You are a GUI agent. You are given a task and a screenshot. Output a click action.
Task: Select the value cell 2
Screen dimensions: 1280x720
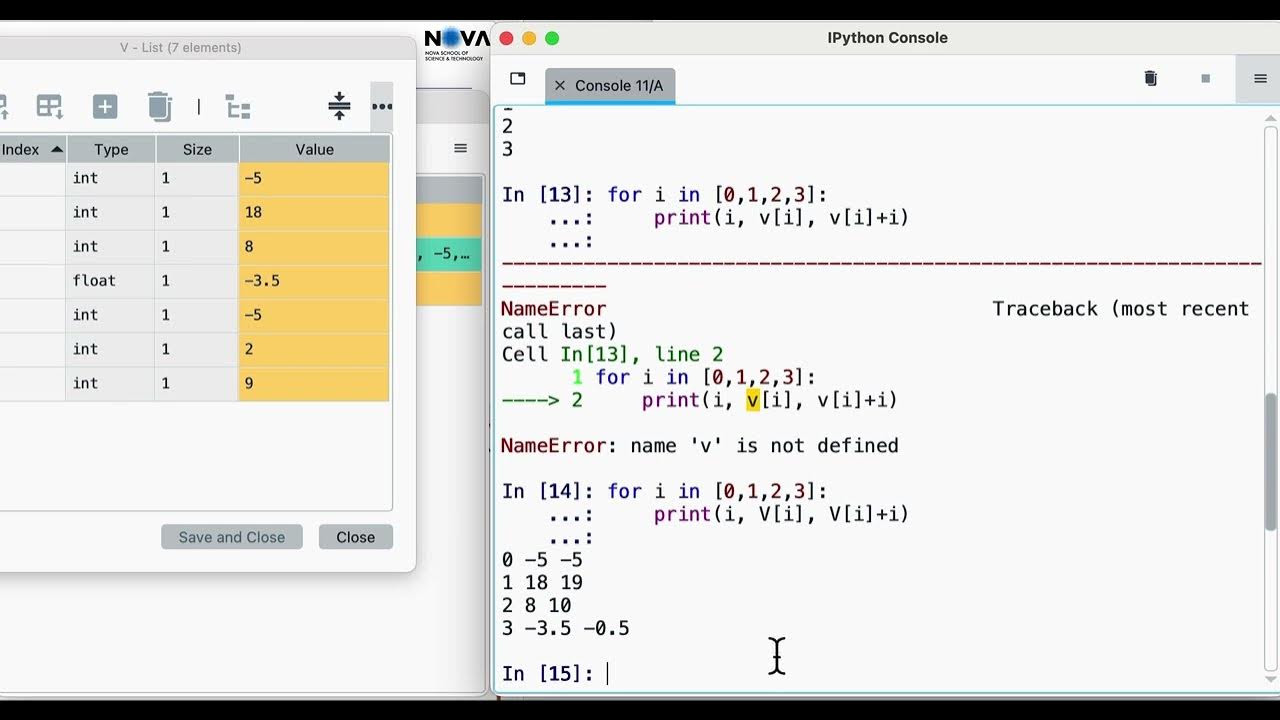[314, 349]
